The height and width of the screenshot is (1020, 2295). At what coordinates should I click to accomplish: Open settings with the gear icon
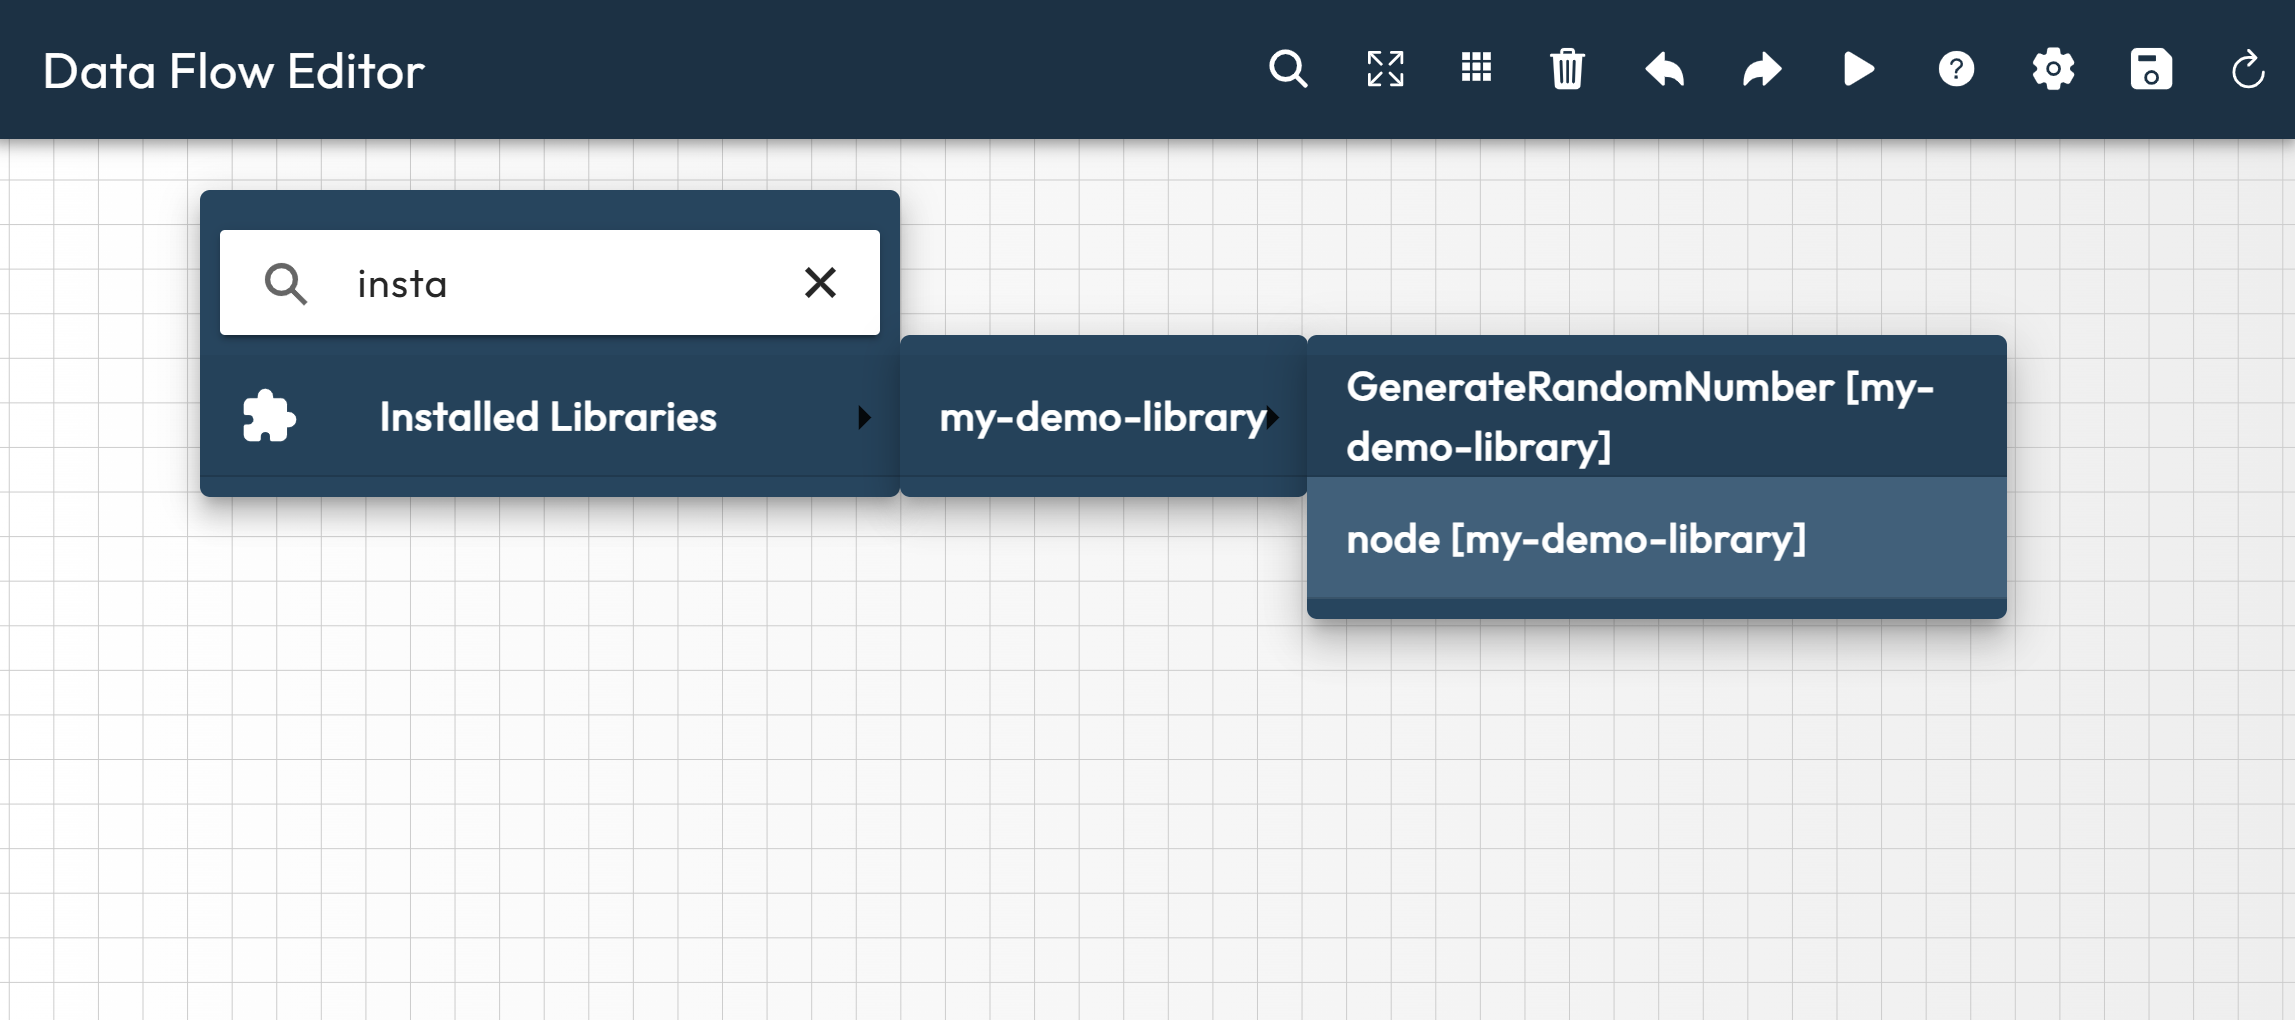[2053, 70]
